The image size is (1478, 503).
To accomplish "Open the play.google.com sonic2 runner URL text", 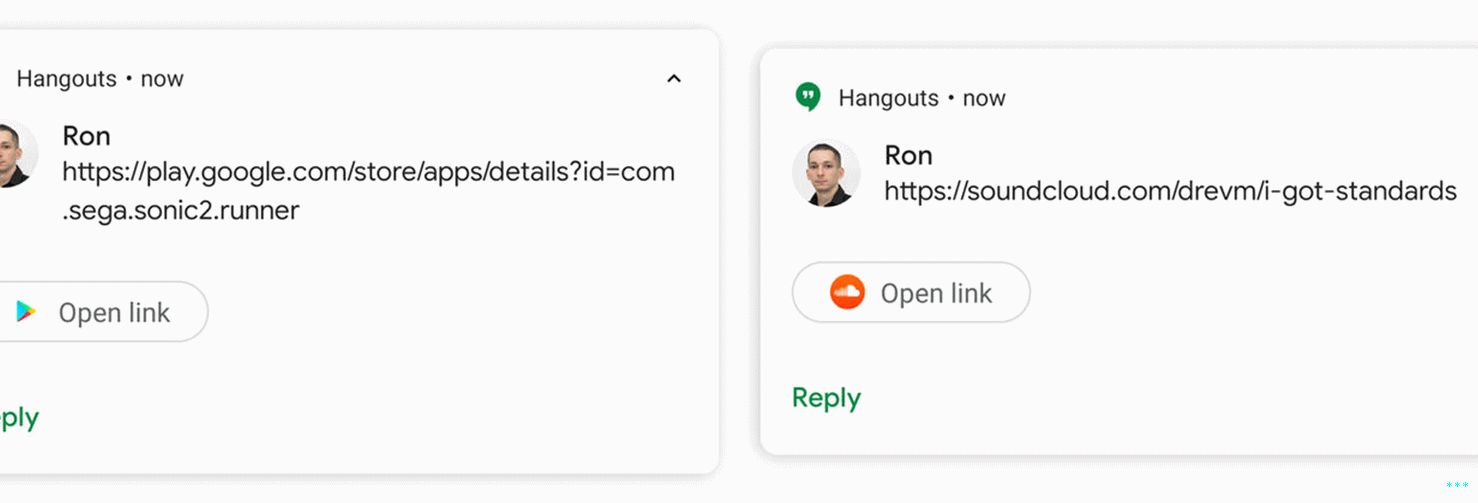I will click(x=368, y=172).
